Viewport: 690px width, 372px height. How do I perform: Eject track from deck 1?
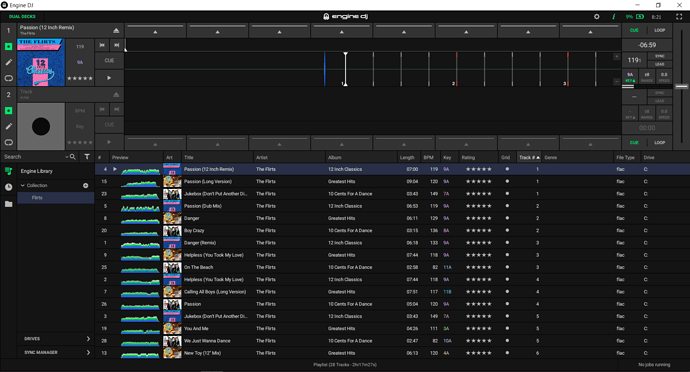(x=116, y=30)
